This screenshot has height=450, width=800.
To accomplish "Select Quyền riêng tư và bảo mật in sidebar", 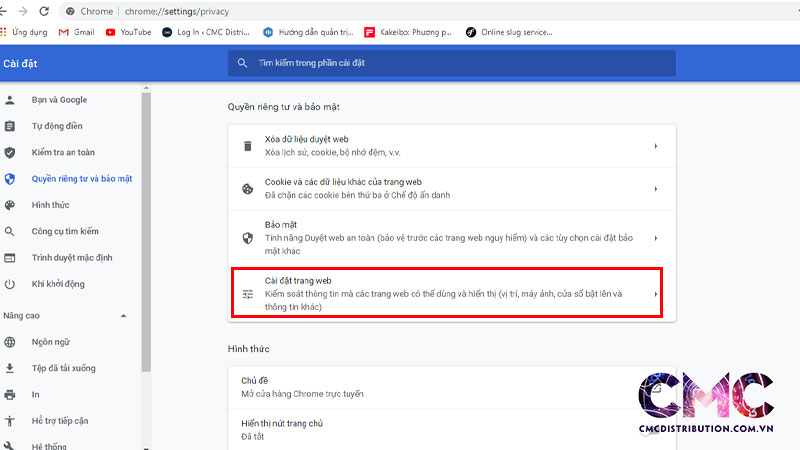I will pyautogui.click(x=82, y=179).
